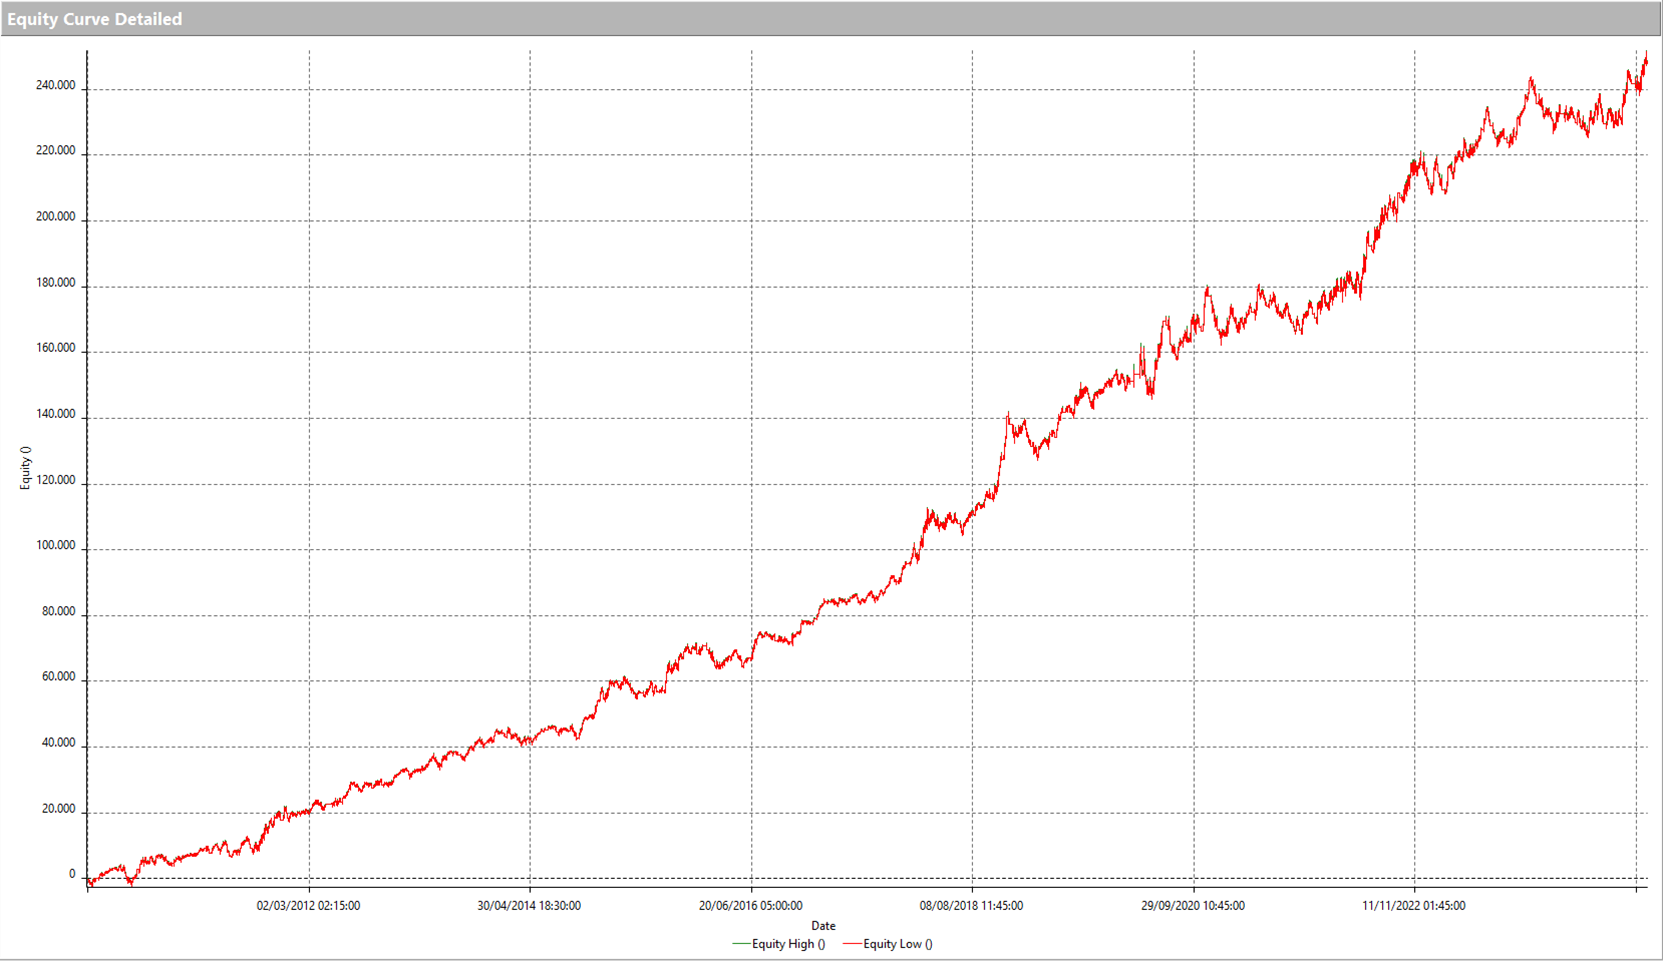Click the 30/04/2014 18:30:00 date label
Screen dimensions: 1663x961
point(529,906)
